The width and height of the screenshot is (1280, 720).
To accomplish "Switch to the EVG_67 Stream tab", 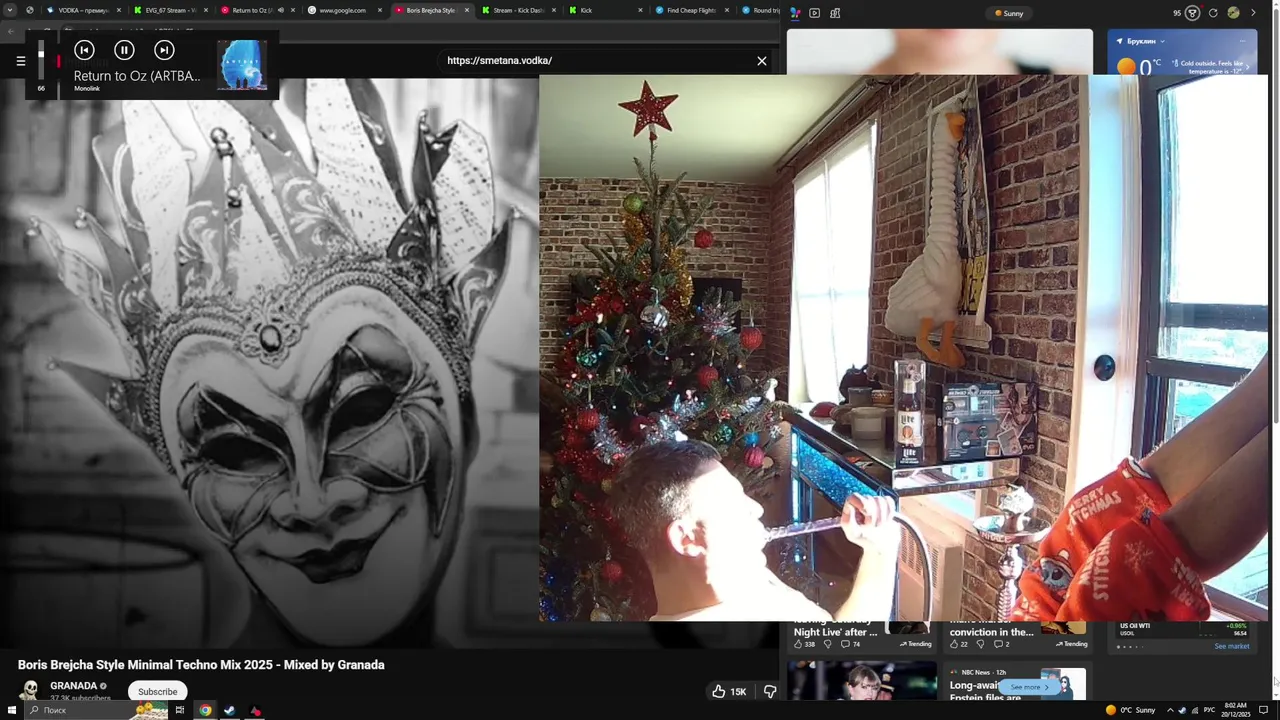I will (x=170, y=10).
